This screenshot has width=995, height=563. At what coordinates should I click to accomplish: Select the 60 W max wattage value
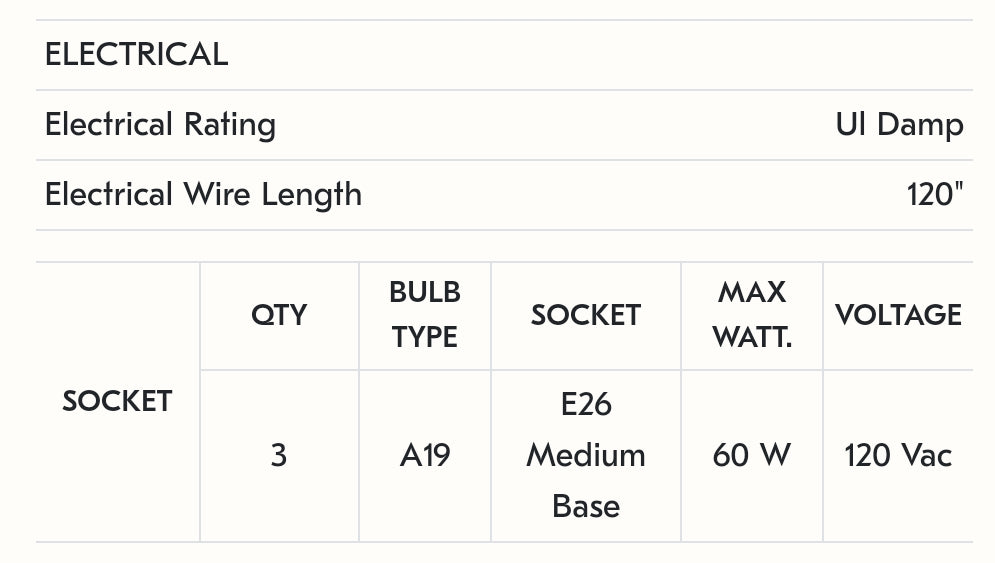[752, 456]
